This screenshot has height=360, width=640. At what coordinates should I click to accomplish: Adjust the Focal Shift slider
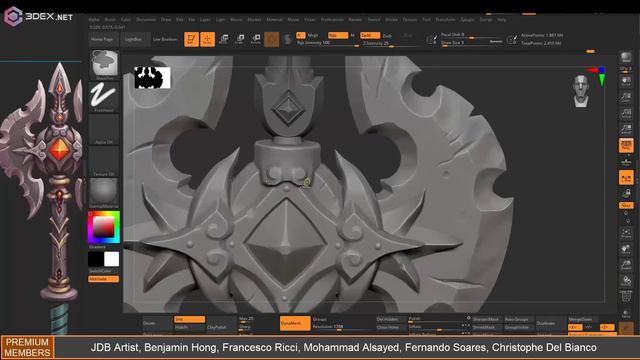click(470, 35)
